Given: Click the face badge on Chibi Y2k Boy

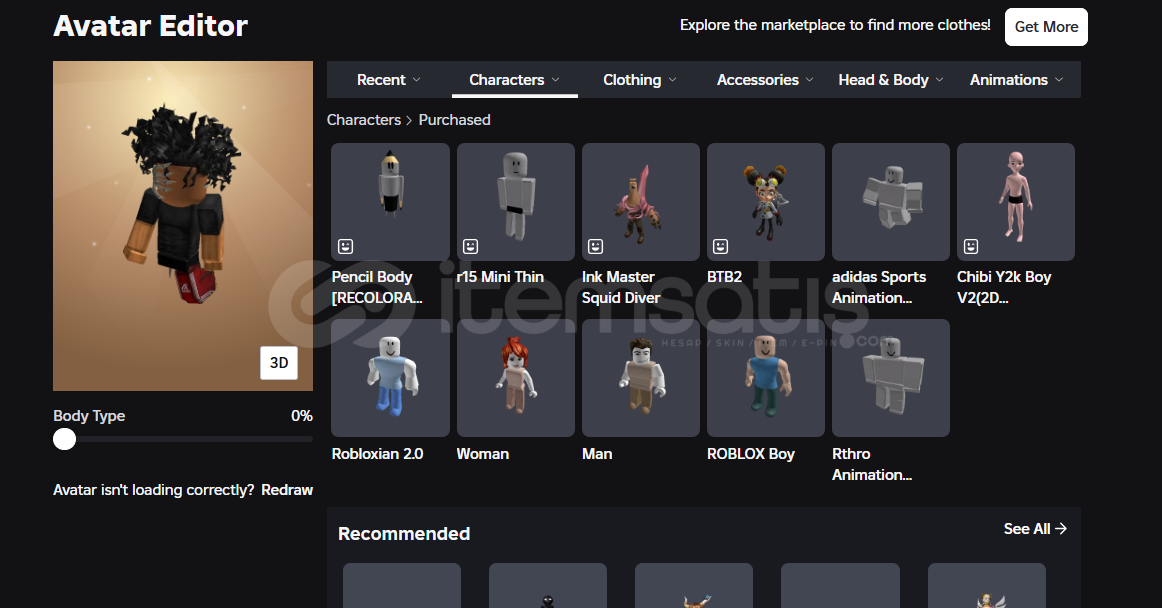Looking at the screenshot, I should click(x=971, y=246).
